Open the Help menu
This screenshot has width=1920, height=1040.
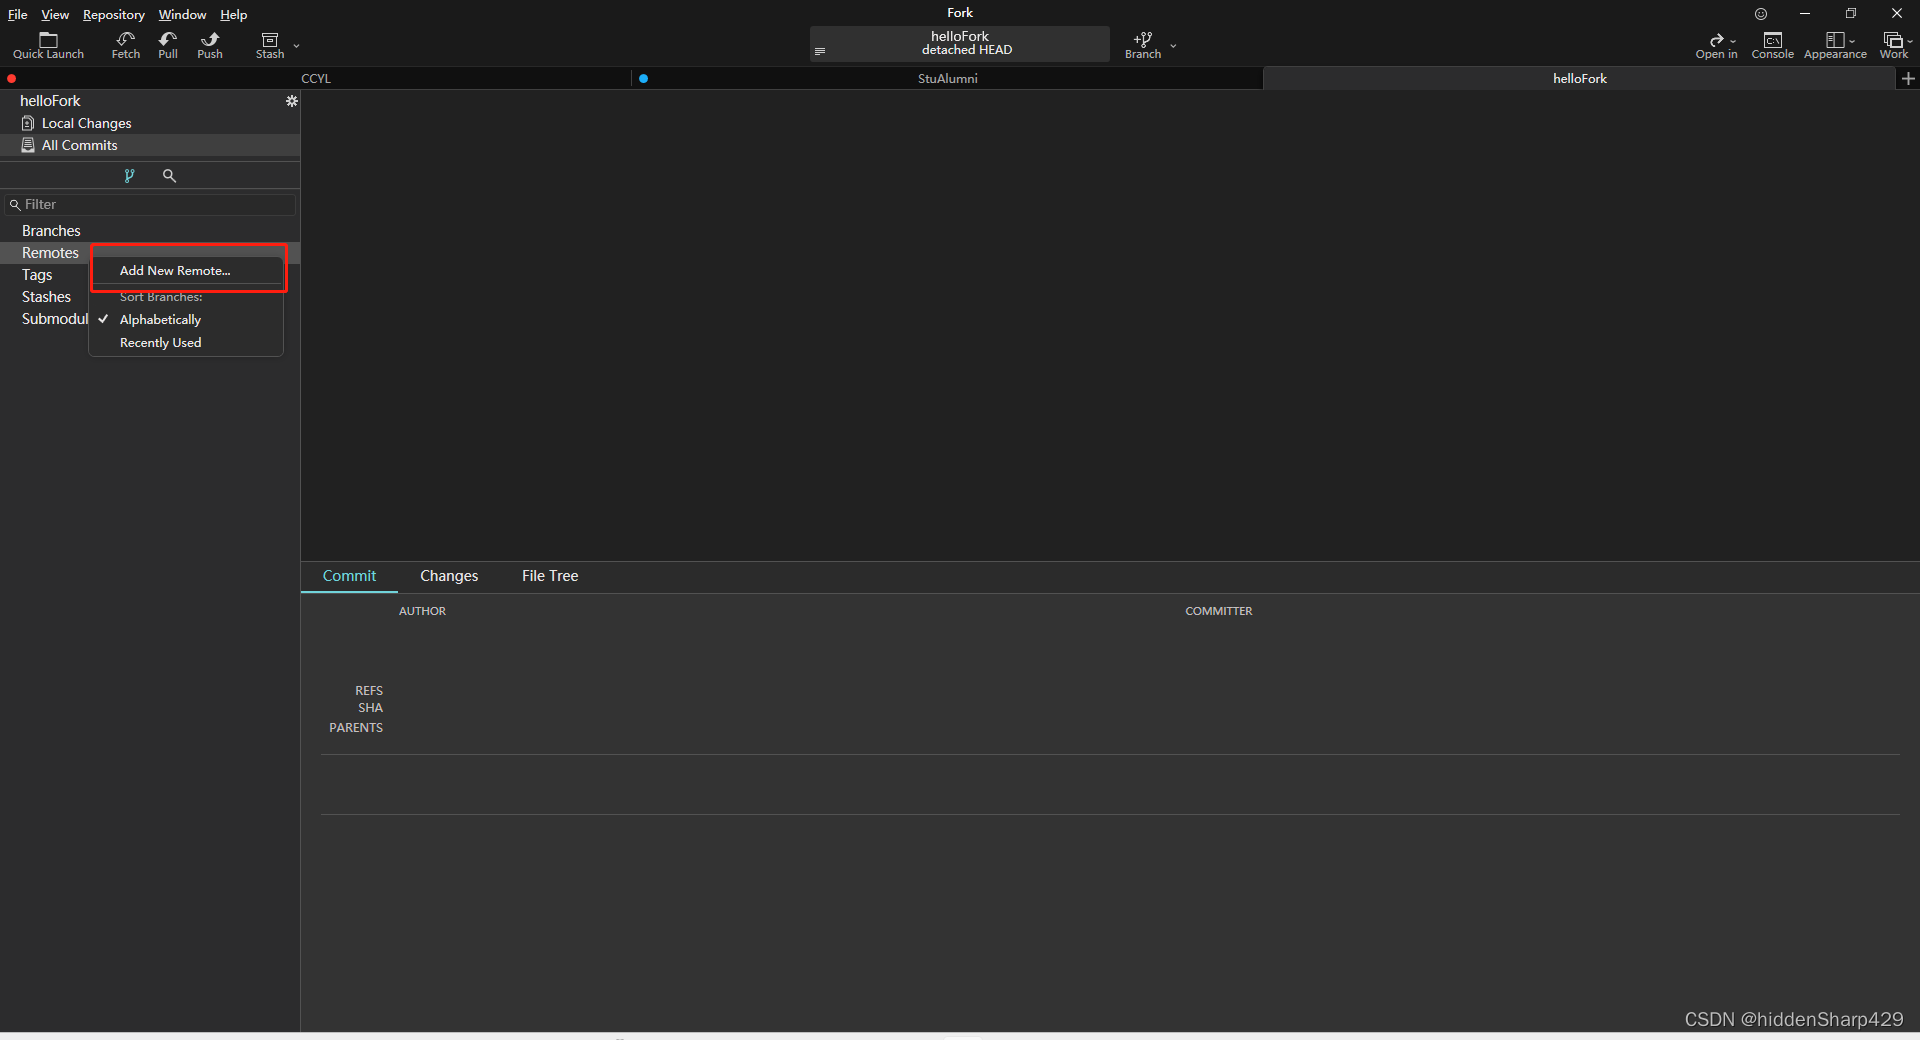pos(234,15)
